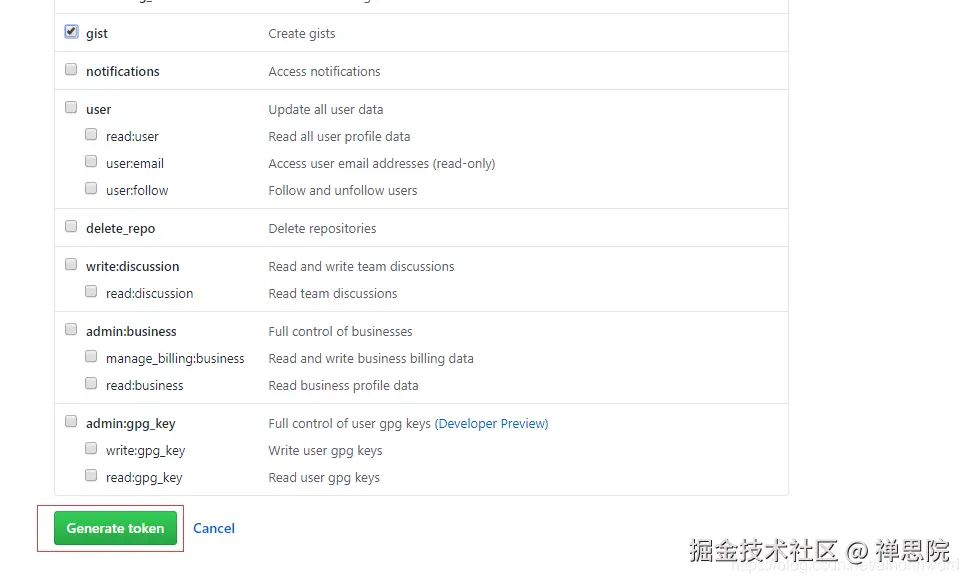Select the user:follow checkbox
Screen dimensions: 968x583
pyautogui.click(x=91, y=189)
